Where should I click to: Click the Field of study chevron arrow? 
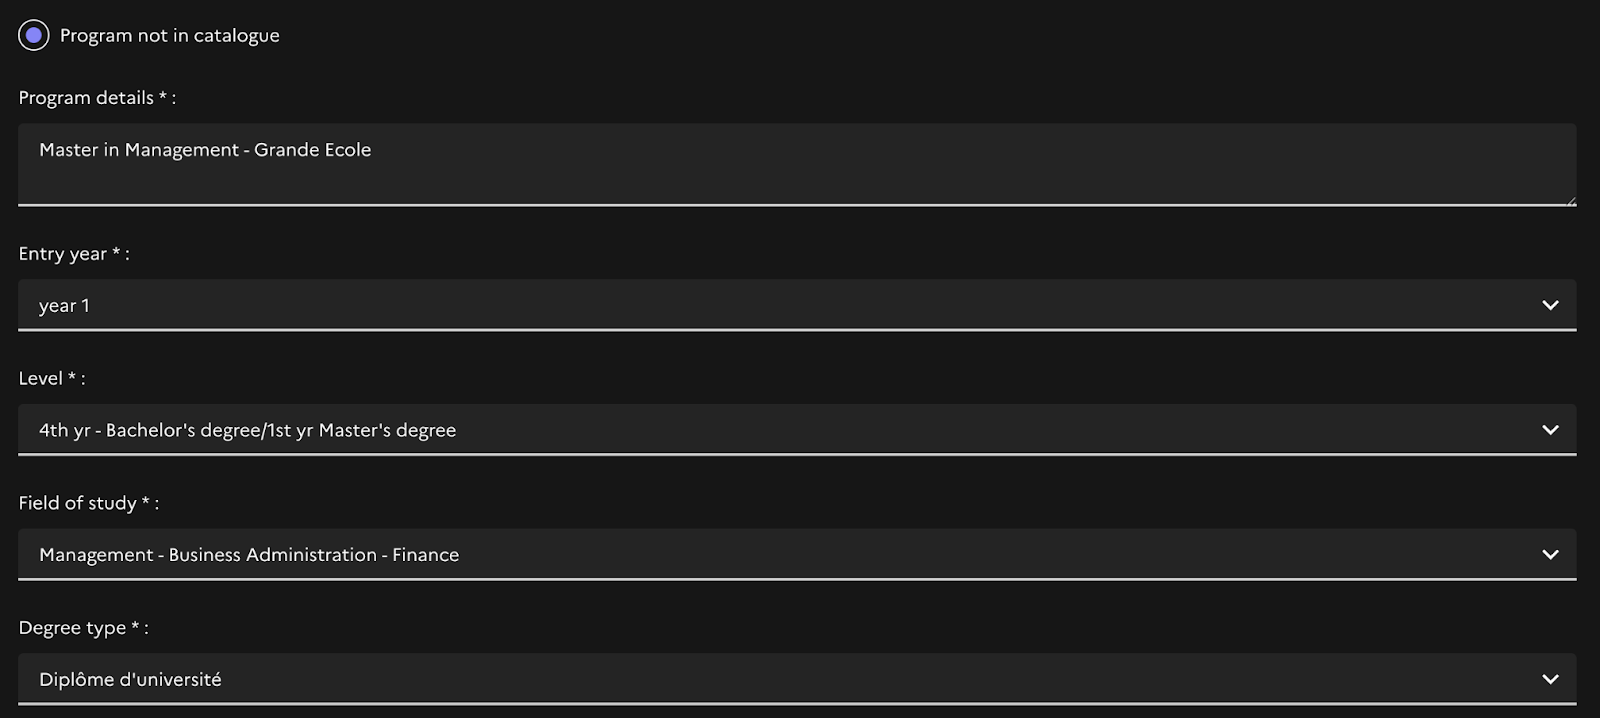(1550, 554)
